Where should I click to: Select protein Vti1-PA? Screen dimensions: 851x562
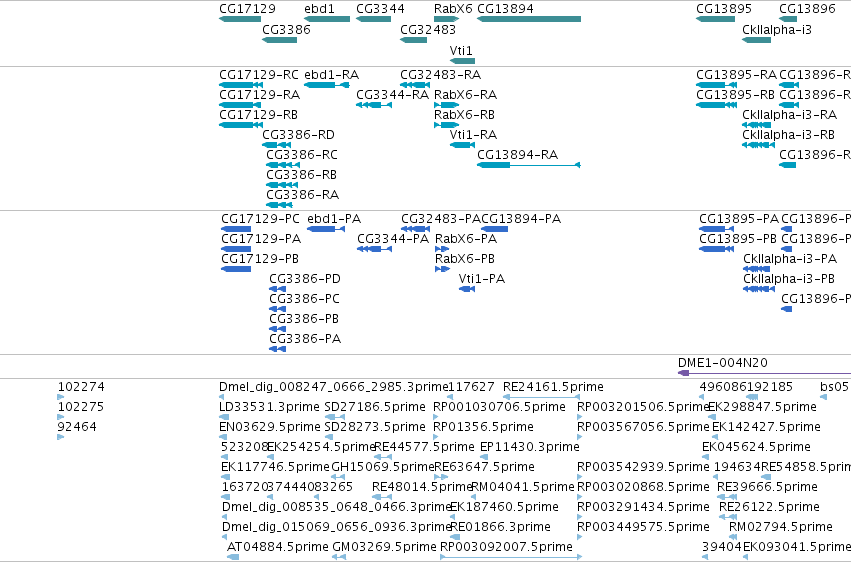coord(467,289)
